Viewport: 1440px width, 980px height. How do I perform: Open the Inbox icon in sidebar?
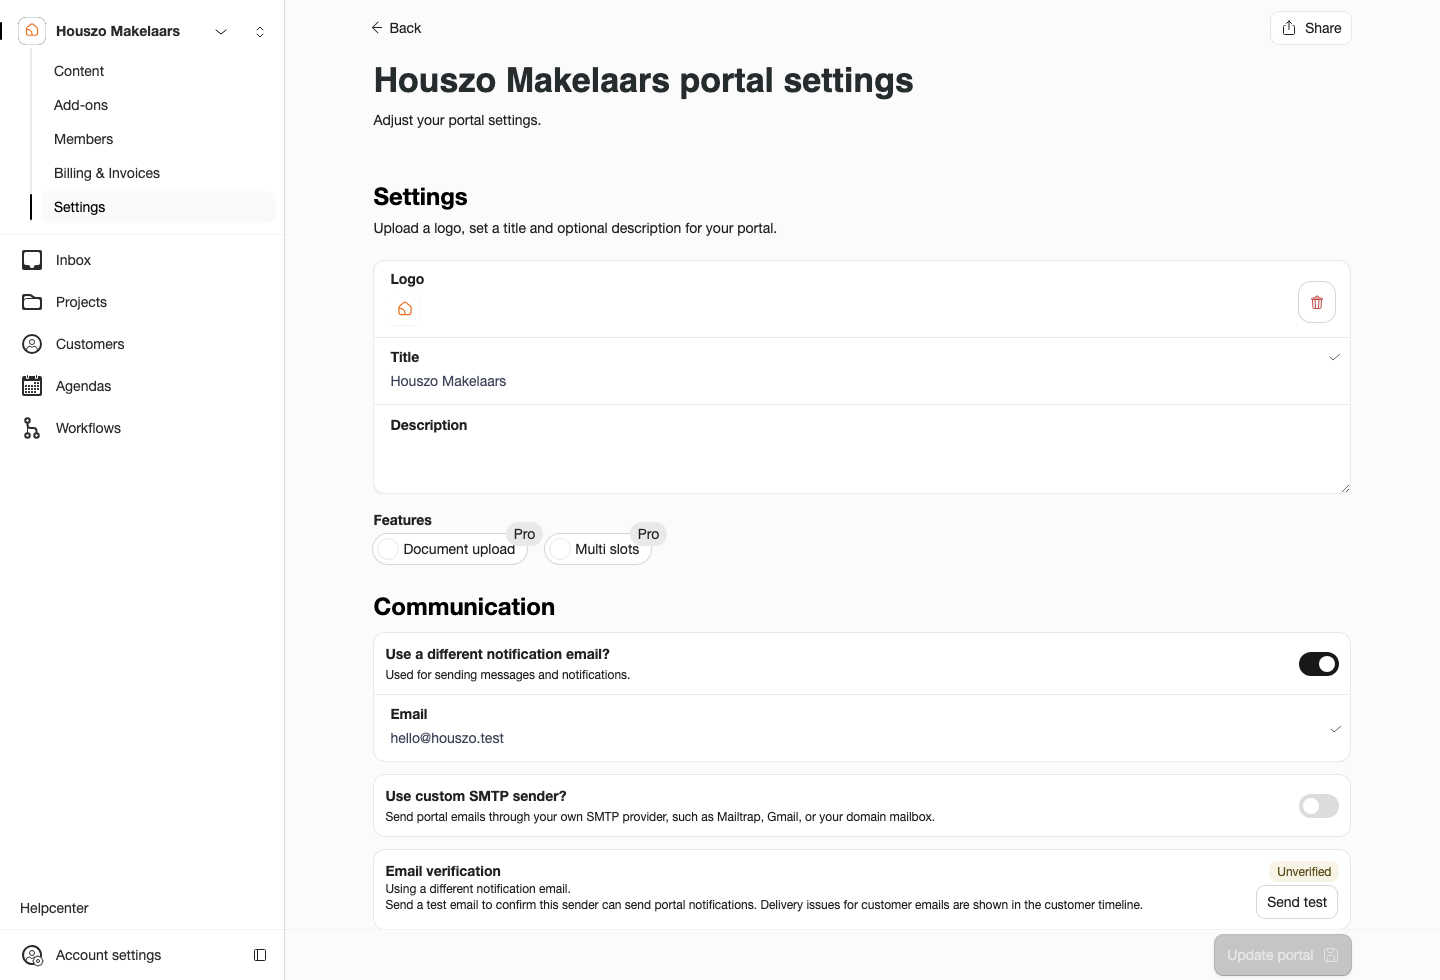(32, 260)
